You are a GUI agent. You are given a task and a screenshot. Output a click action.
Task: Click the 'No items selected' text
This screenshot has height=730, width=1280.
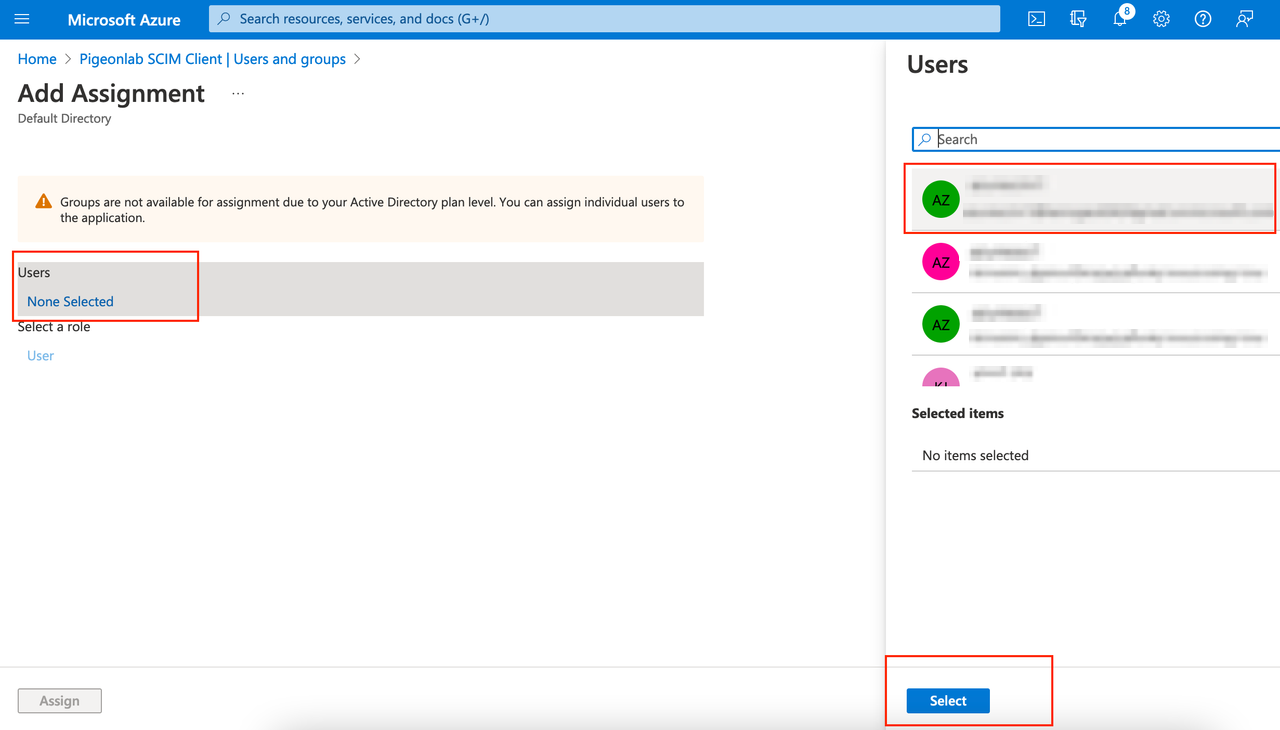point(975,455)
